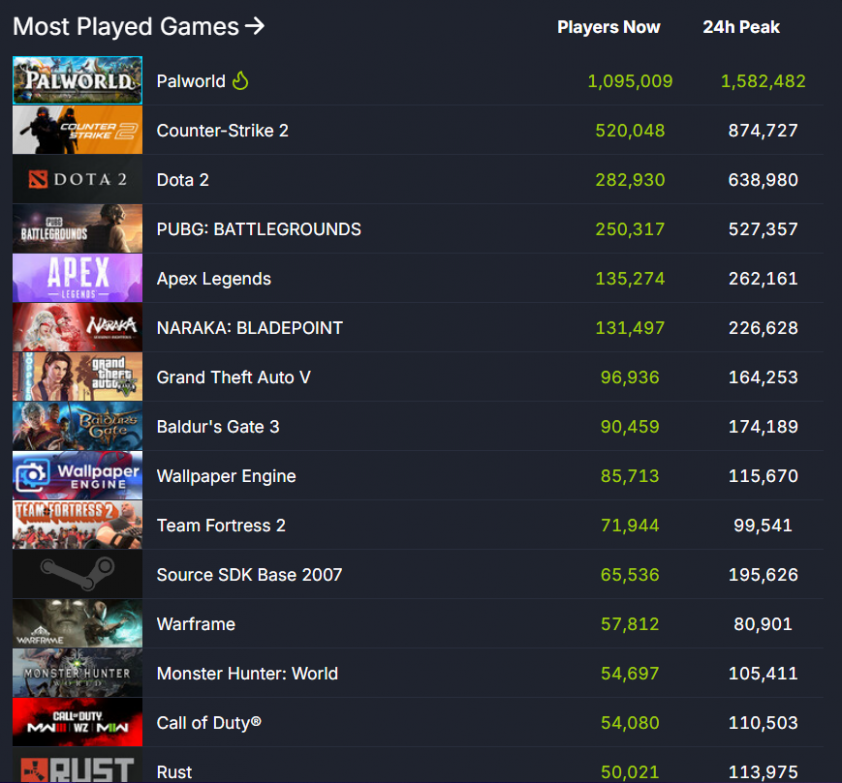
Task: Click the Grand Theft Auto V thumbnail
Action: [x=77, y=377]
